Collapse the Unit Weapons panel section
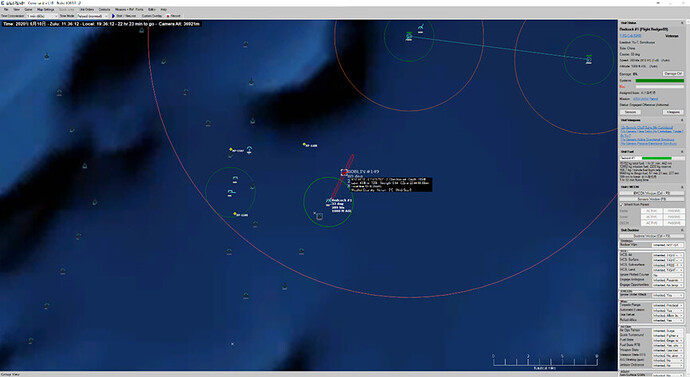690x377 pixels. [682, 120]
